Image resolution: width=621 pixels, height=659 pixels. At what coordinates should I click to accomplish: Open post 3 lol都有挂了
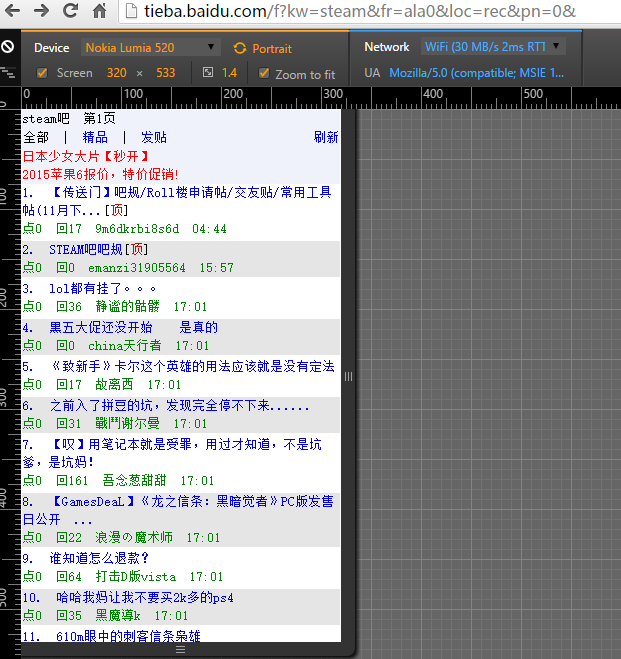pos(89,289)
